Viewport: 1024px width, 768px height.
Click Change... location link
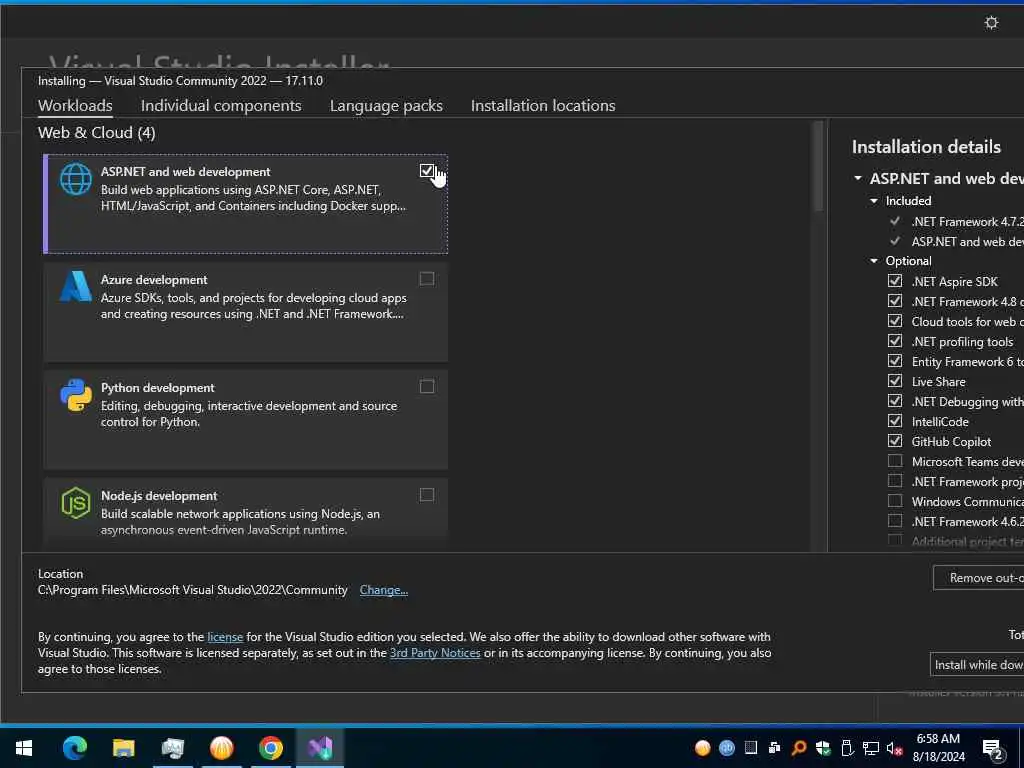(x=383, y=590)
